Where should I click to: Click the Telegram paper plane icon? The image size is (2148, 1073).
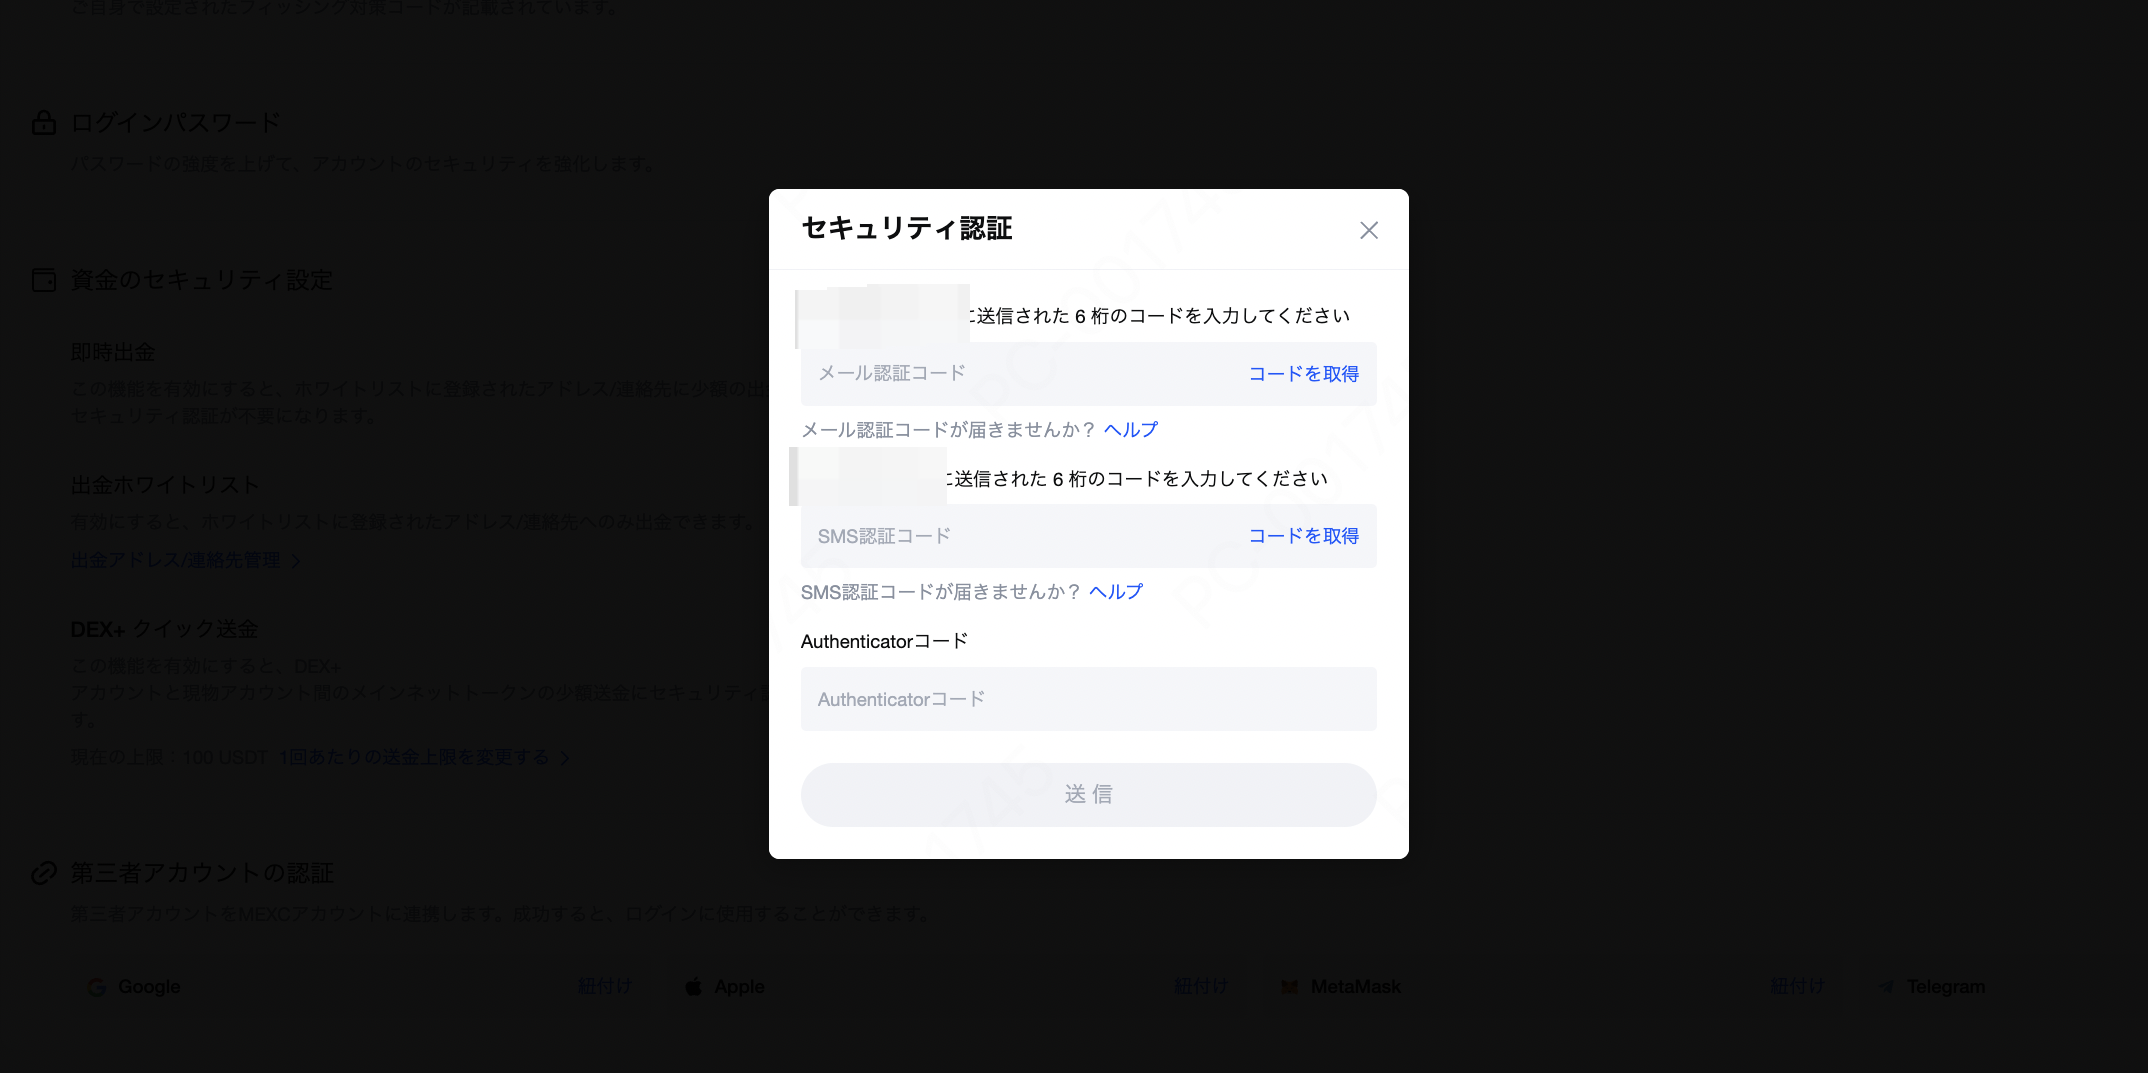pos(1886,987)
